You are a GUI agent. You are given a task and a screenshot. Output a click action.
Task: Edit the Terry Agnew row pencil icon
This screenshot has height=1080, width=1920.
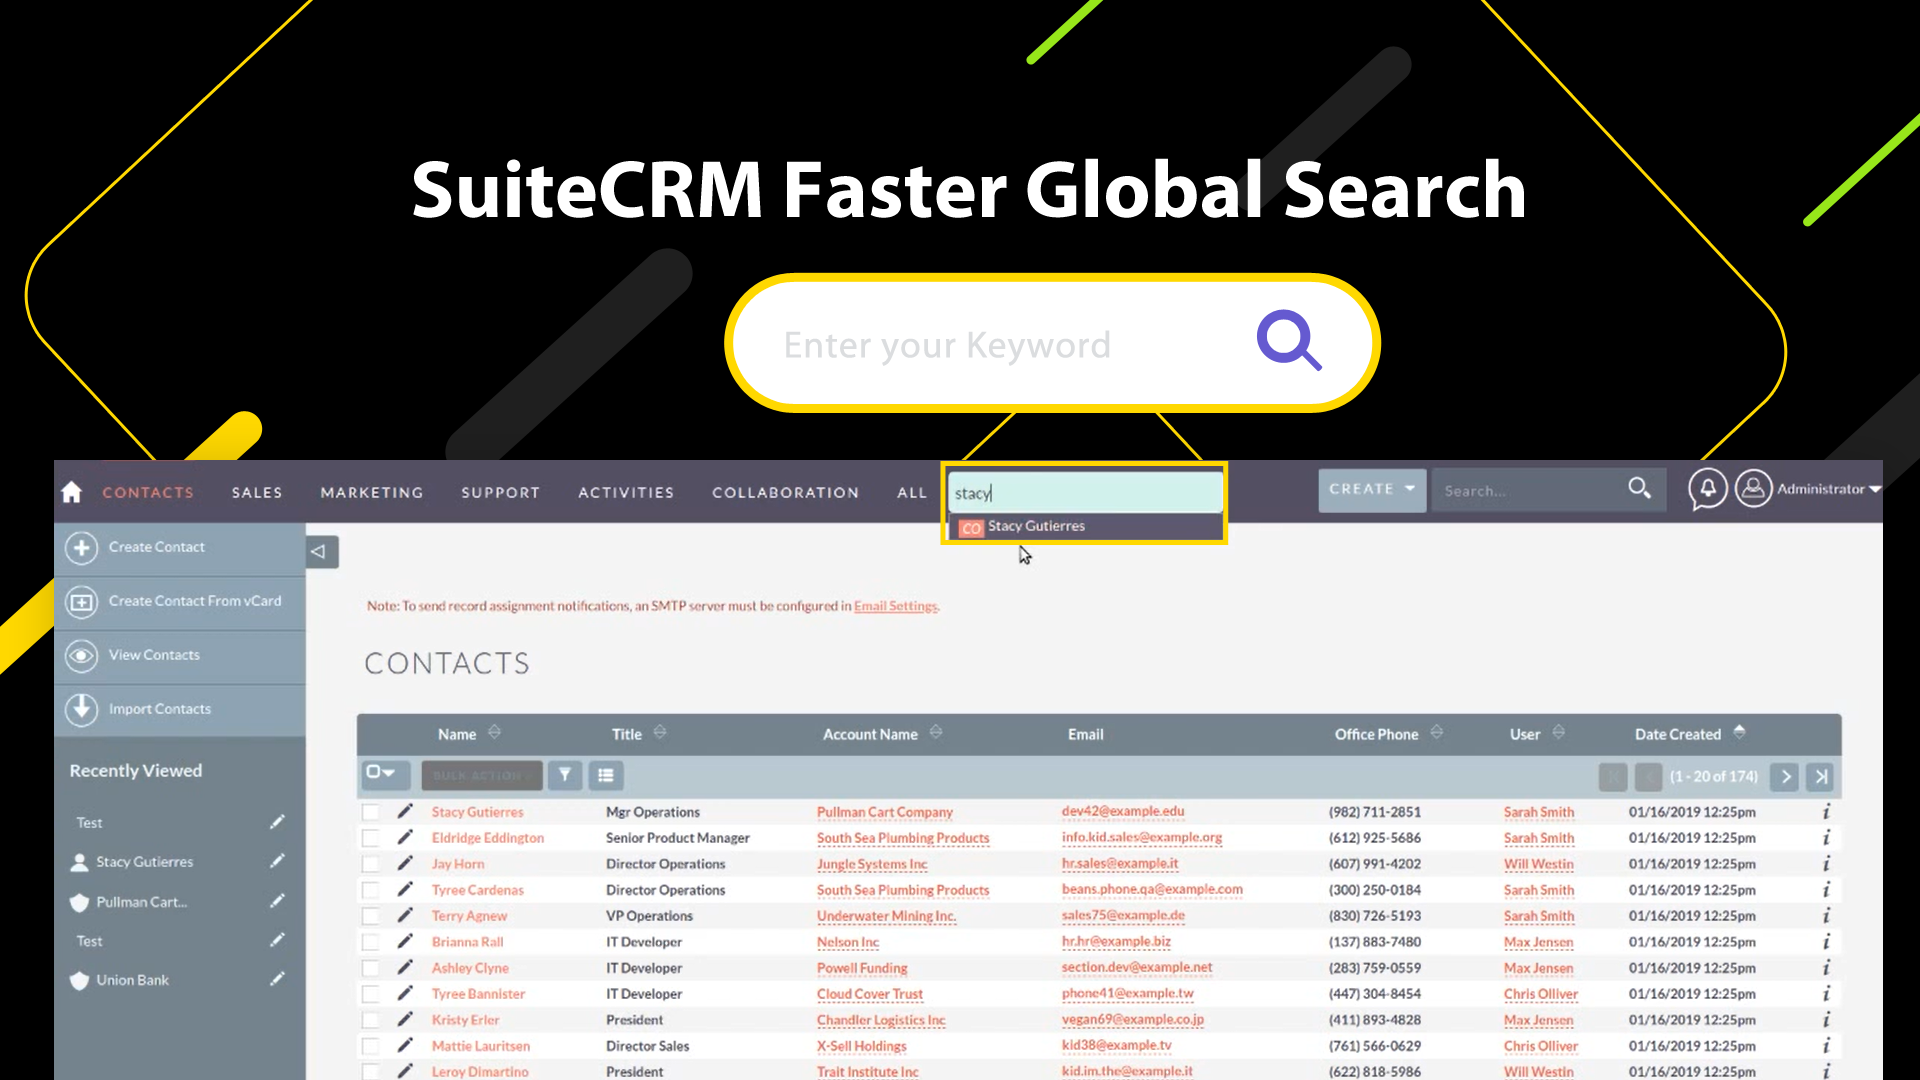[405, 915]
